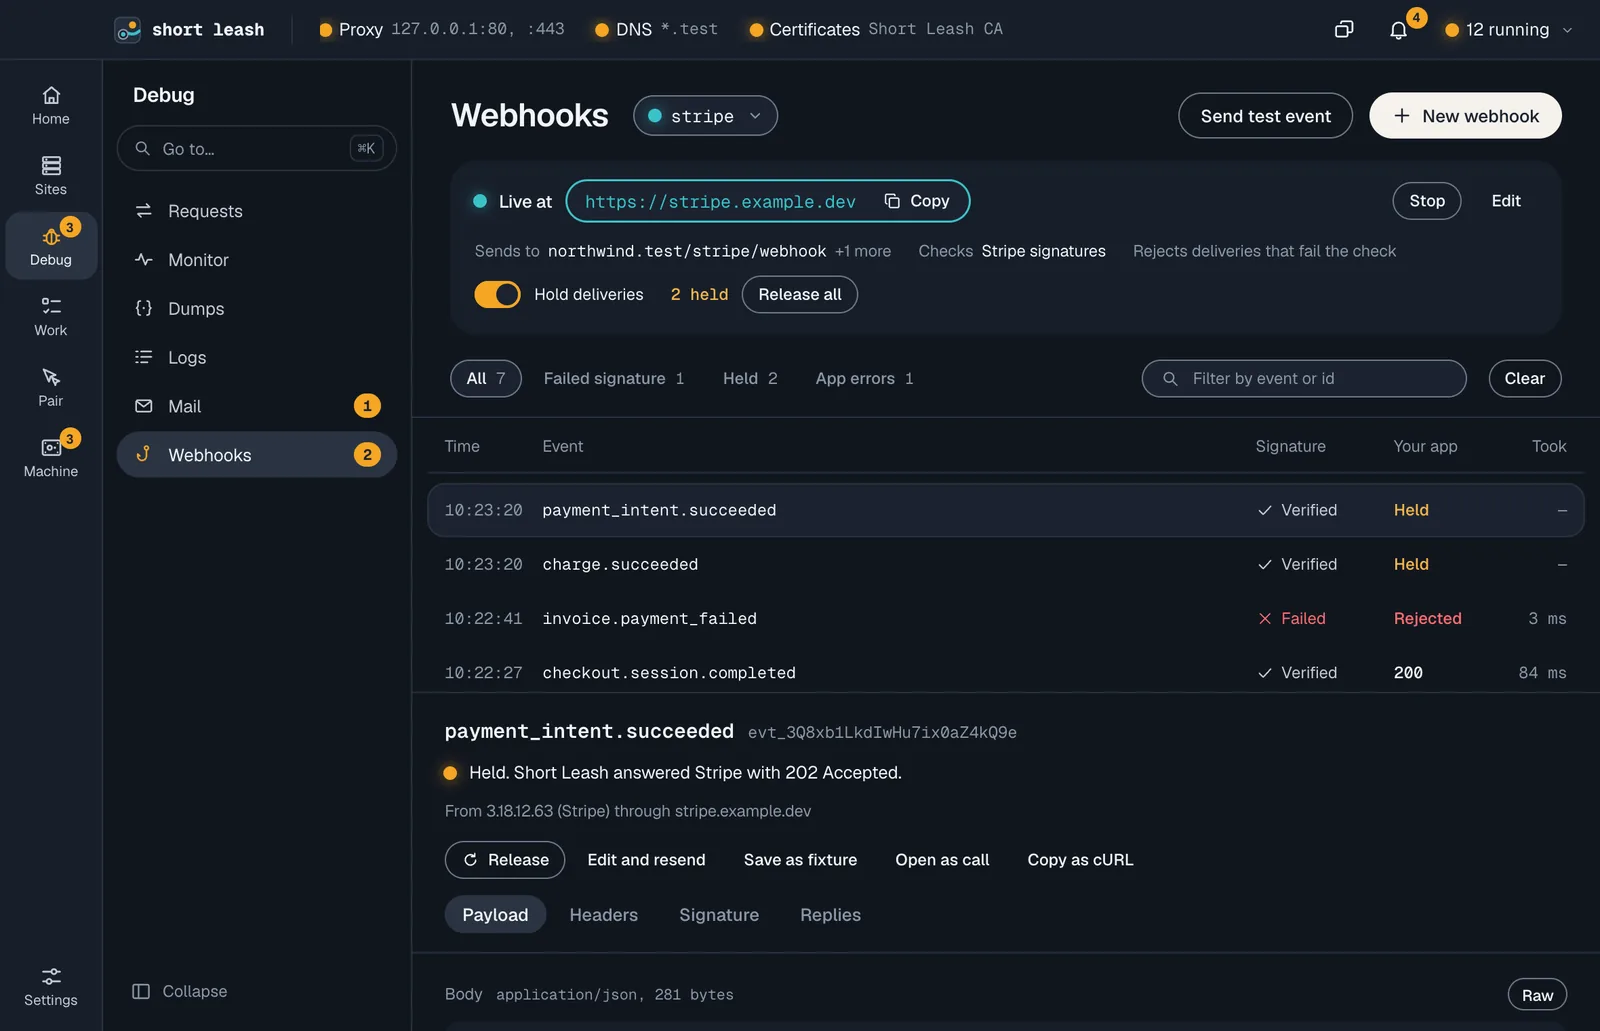Select the invoice.payment_failed row
The width and height of the screenshot is (1600, 1031).
(x=1006, y=619)
